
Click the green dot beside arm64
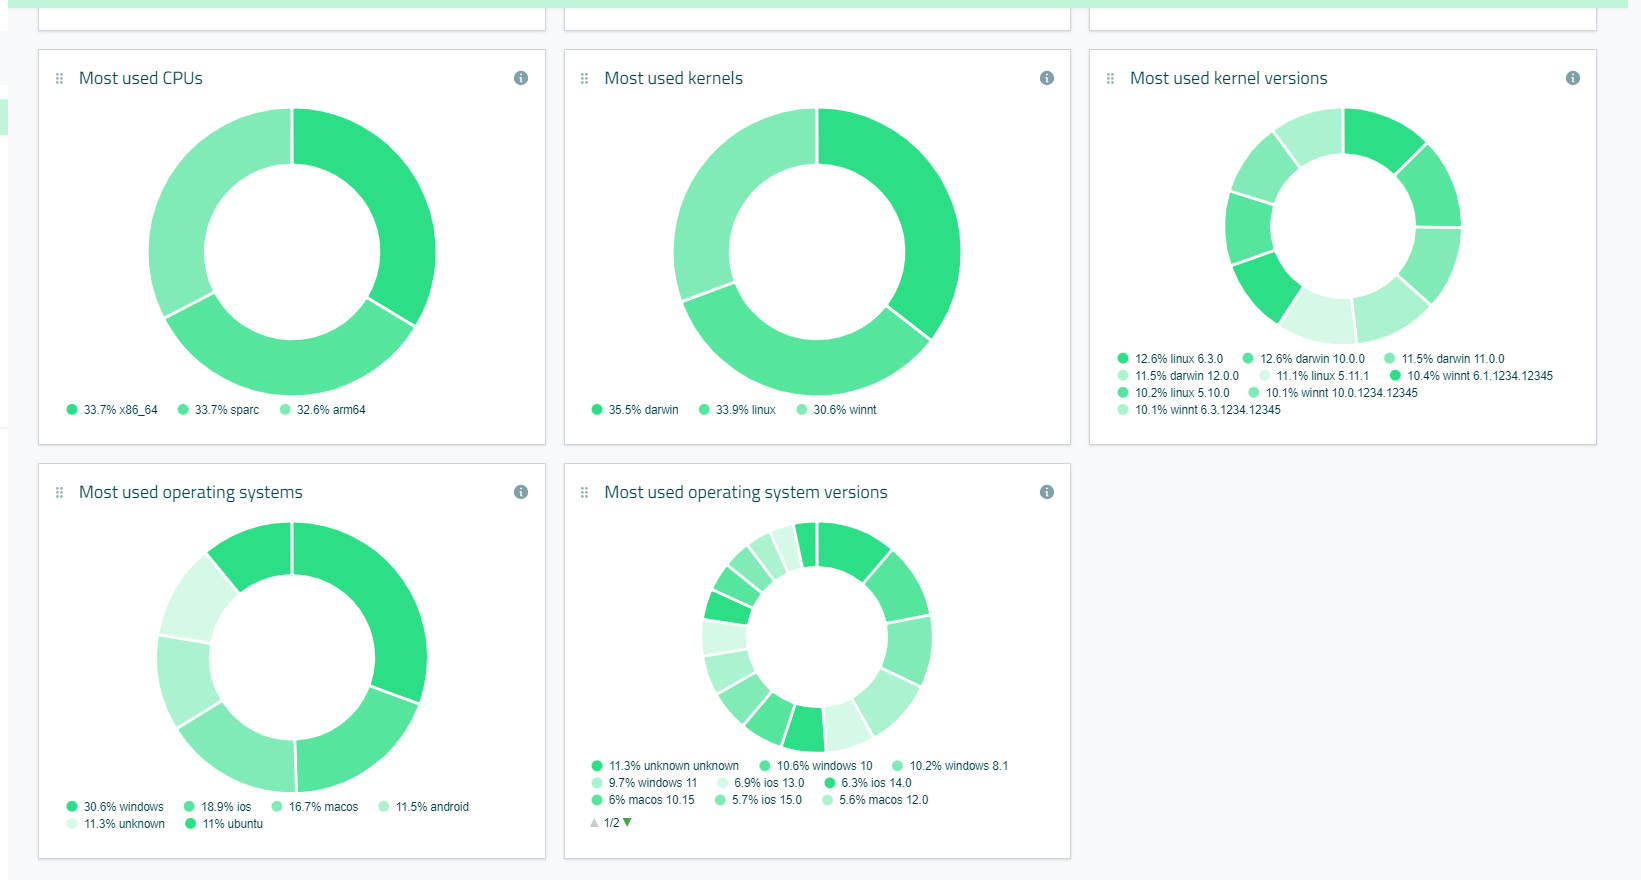pyautogui.click(x=286, y=410)
